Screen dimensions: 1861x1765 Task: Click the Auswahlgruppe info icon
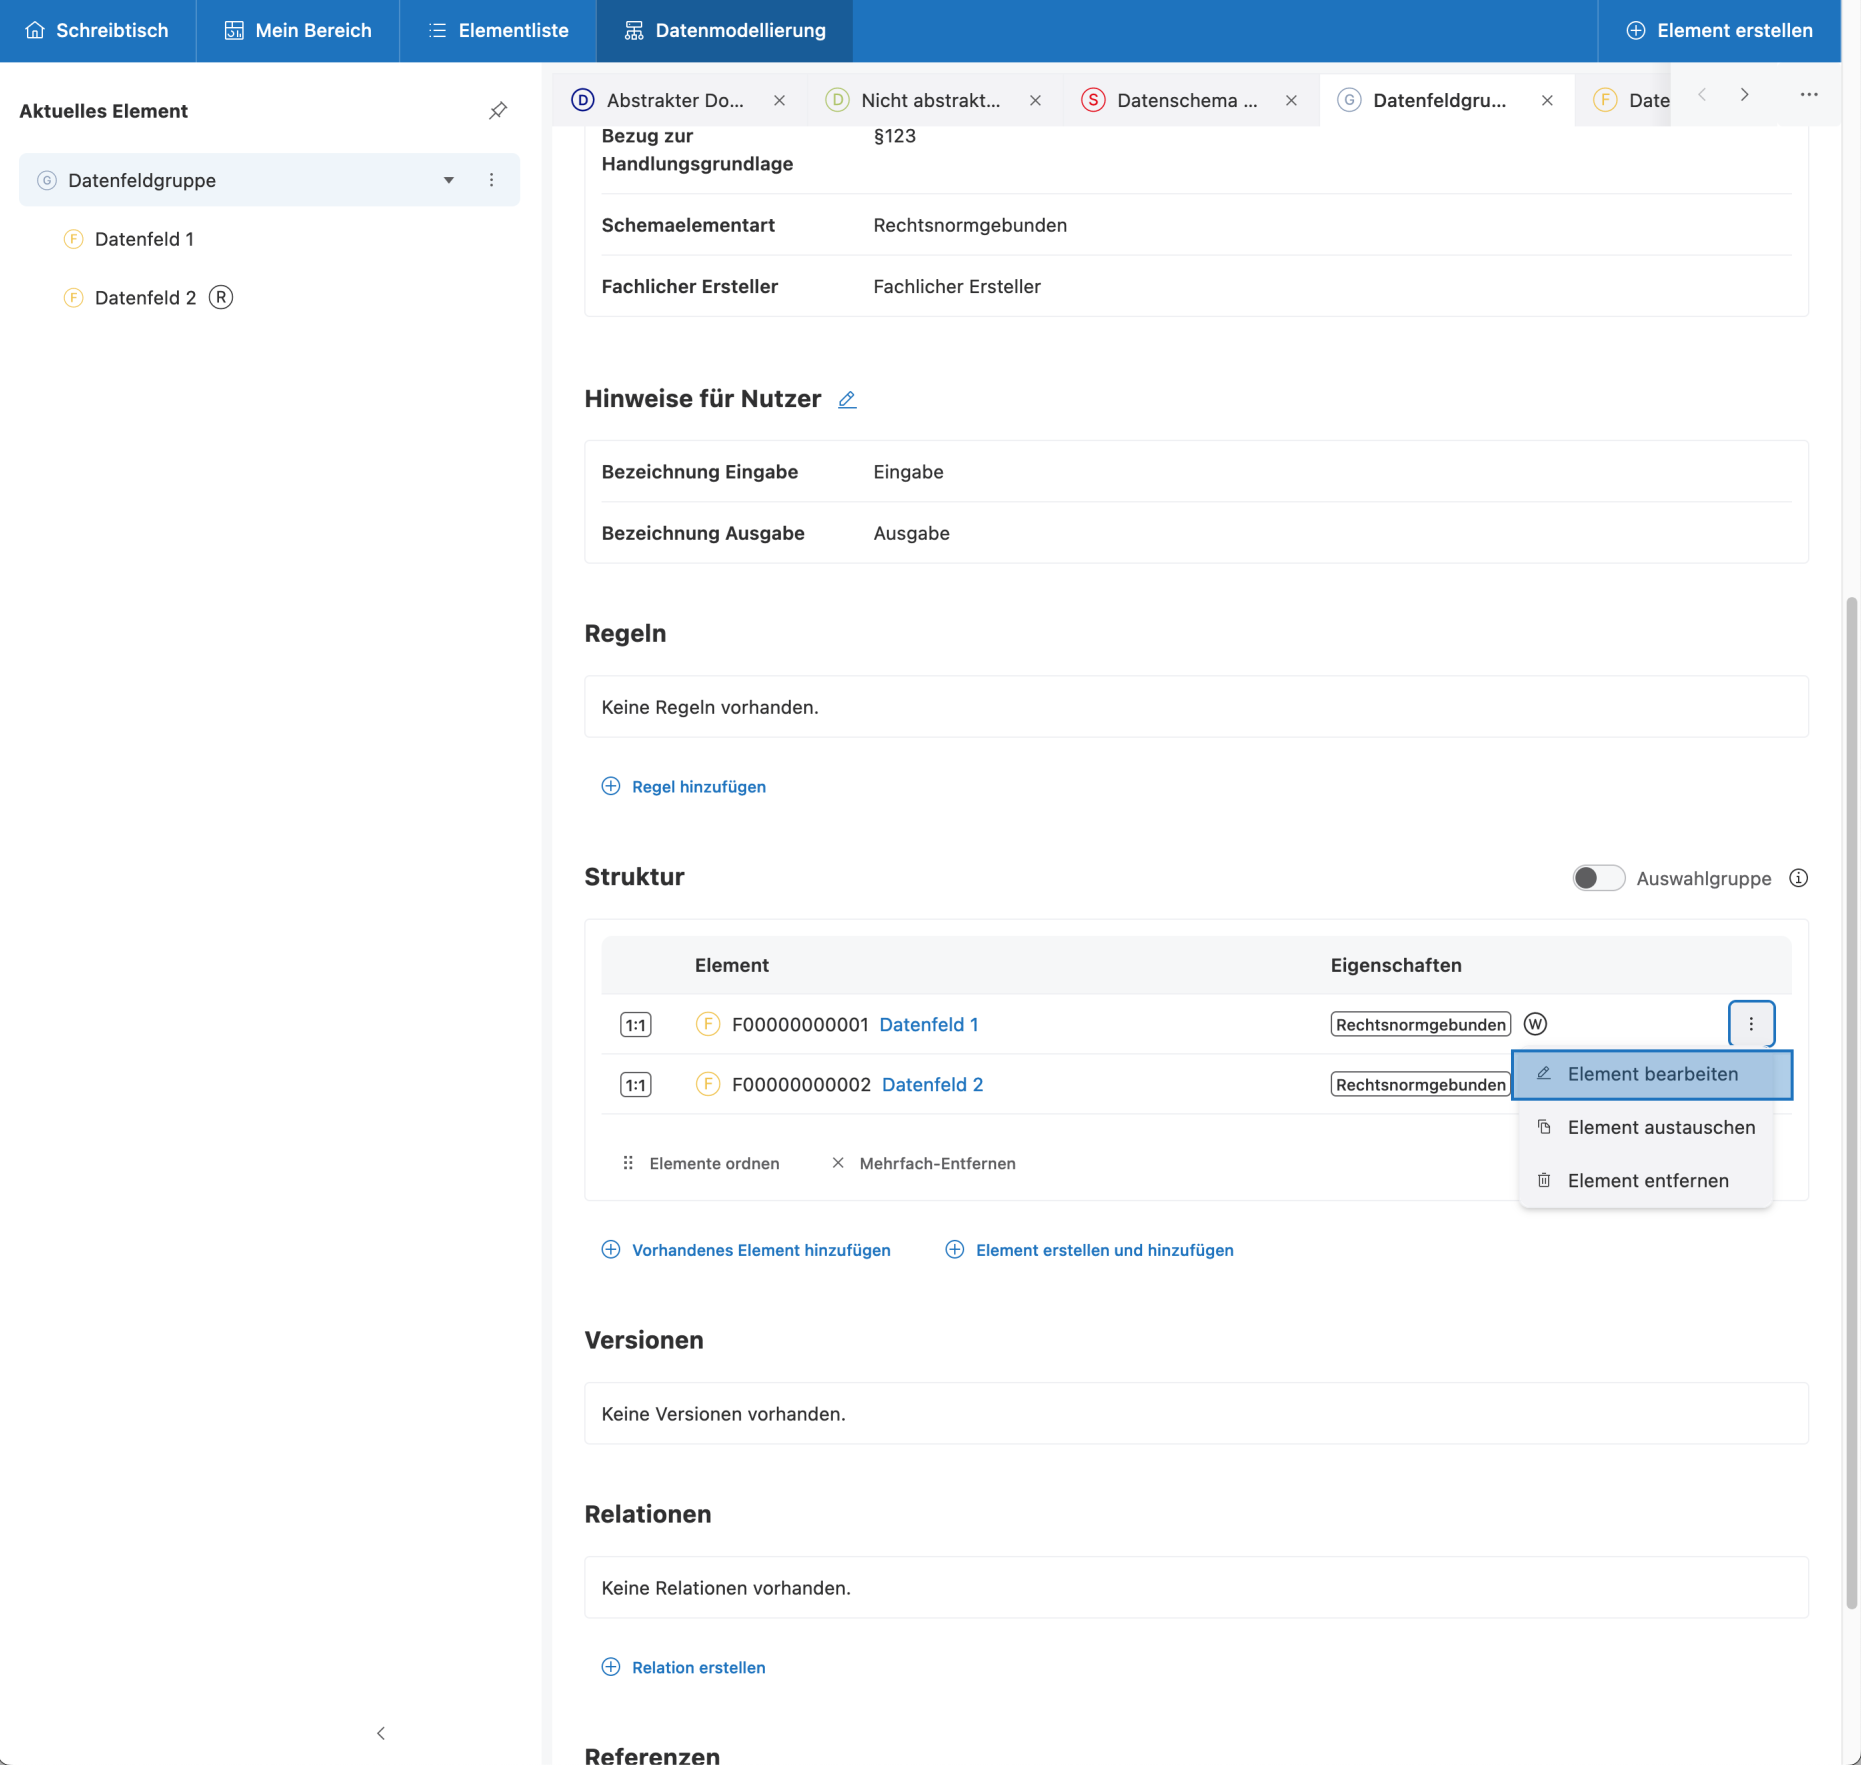1798,878
